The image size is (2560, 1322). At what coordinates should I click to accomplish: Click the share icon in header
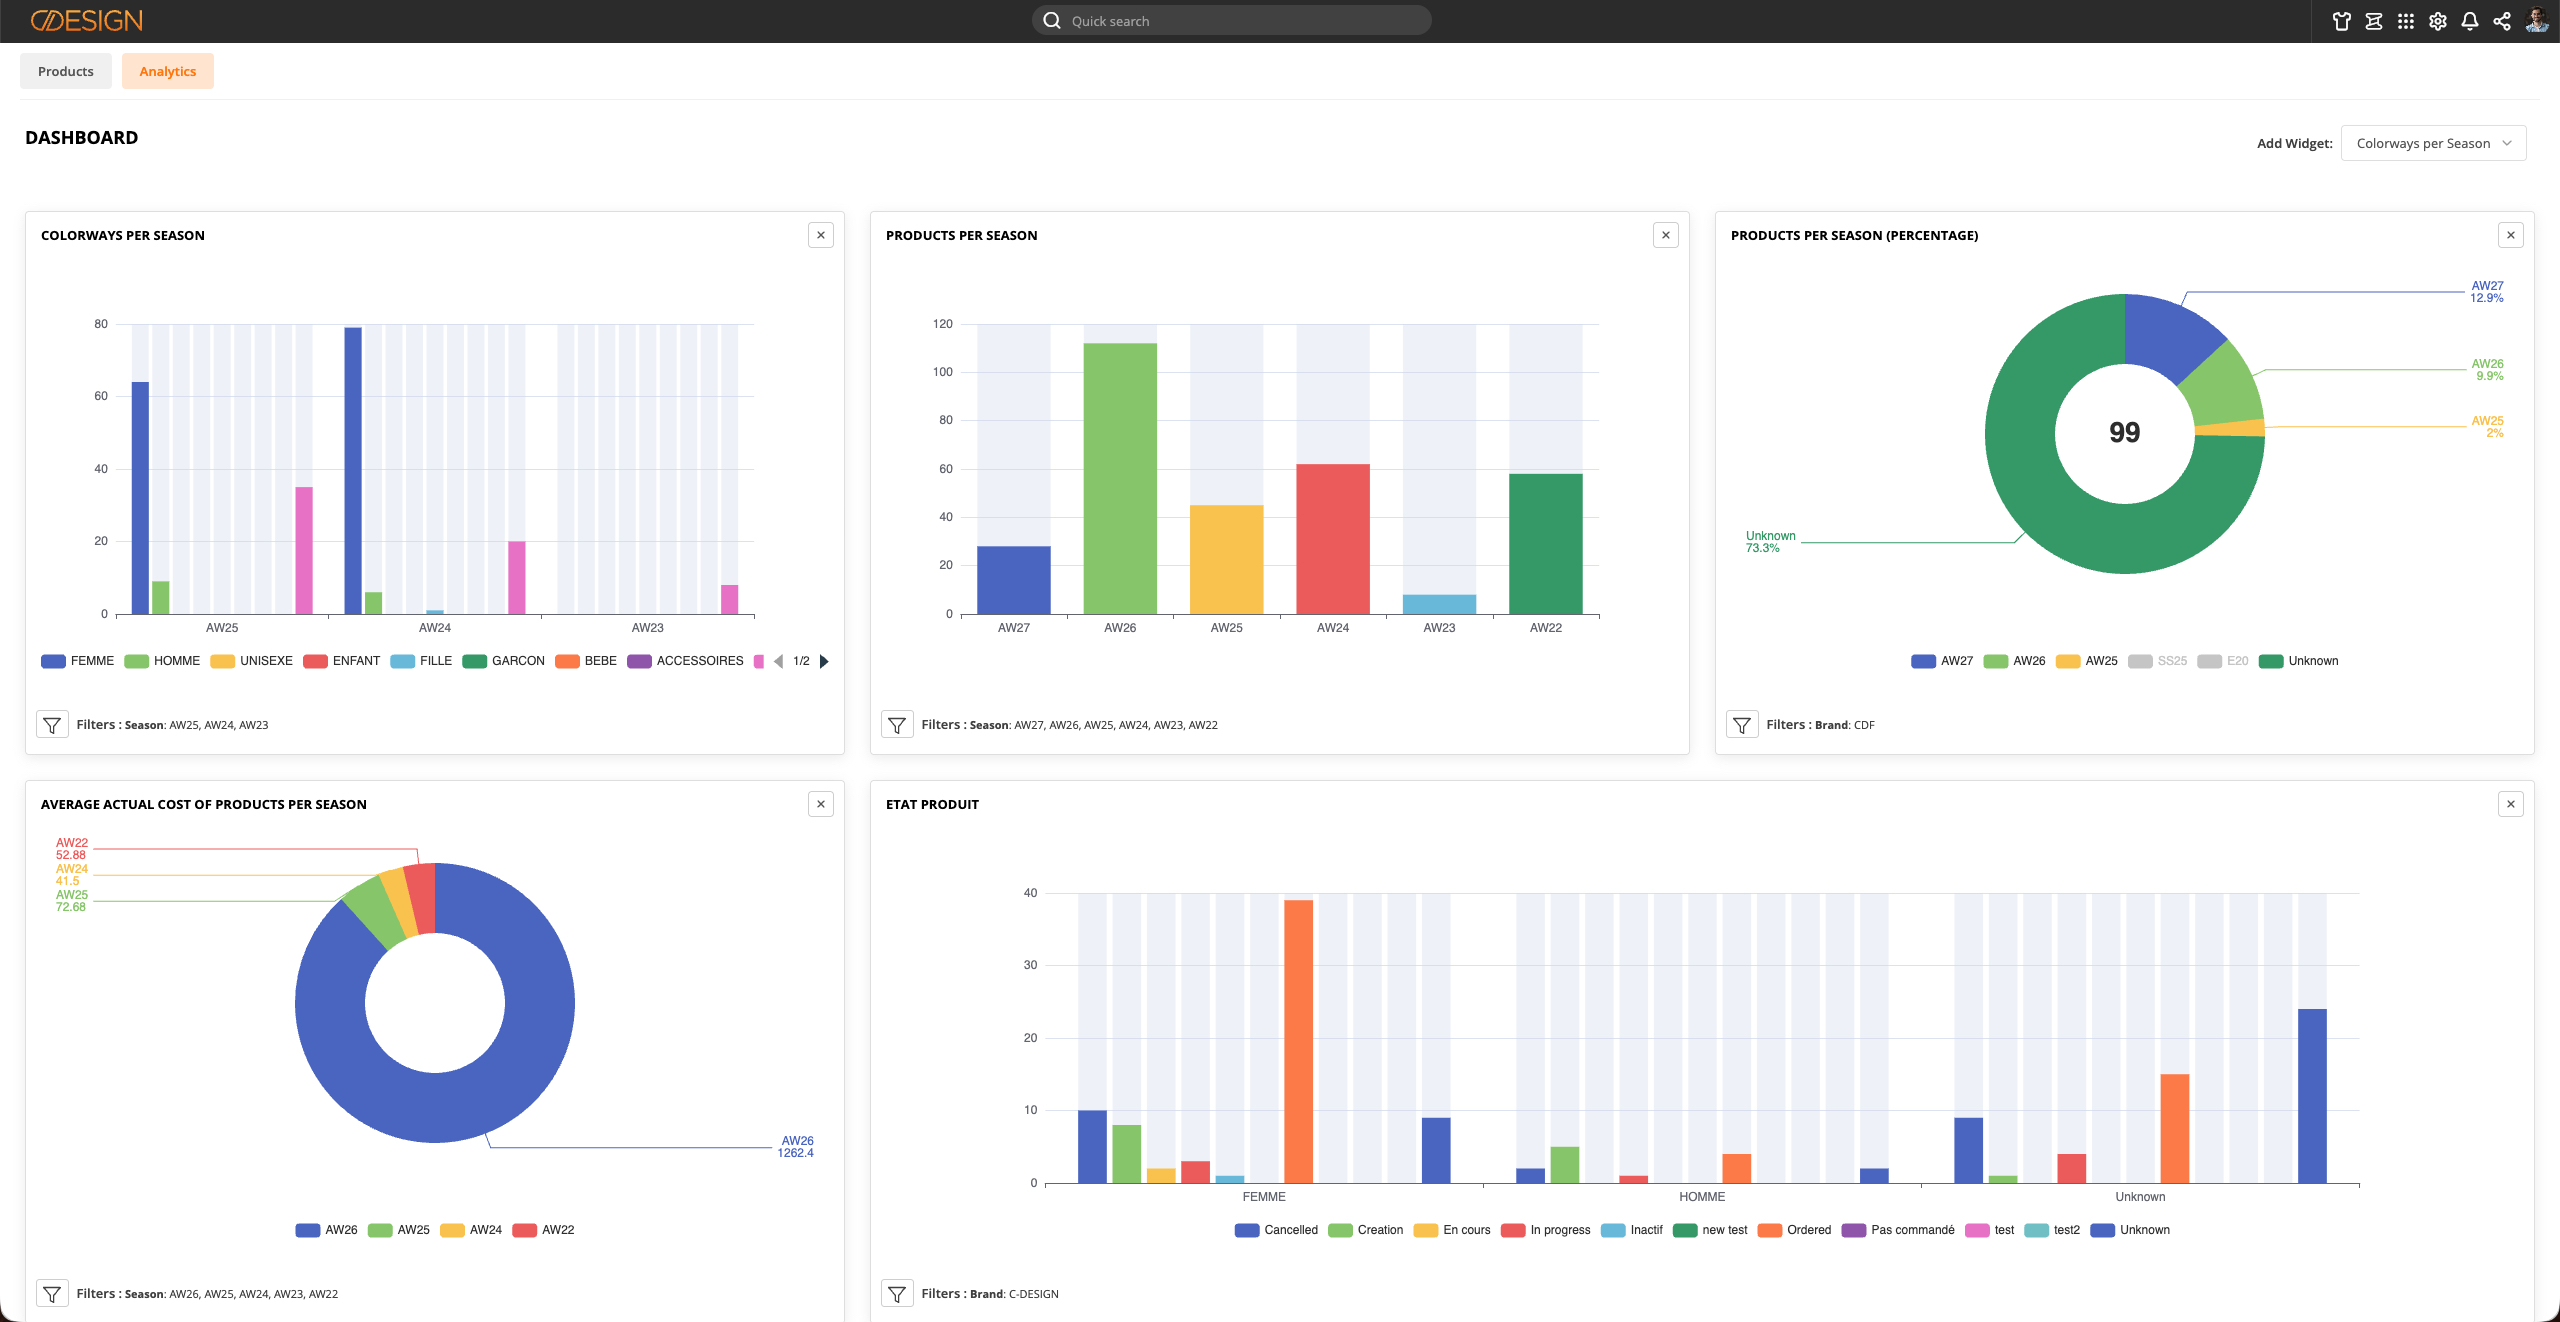[2501, 21]
